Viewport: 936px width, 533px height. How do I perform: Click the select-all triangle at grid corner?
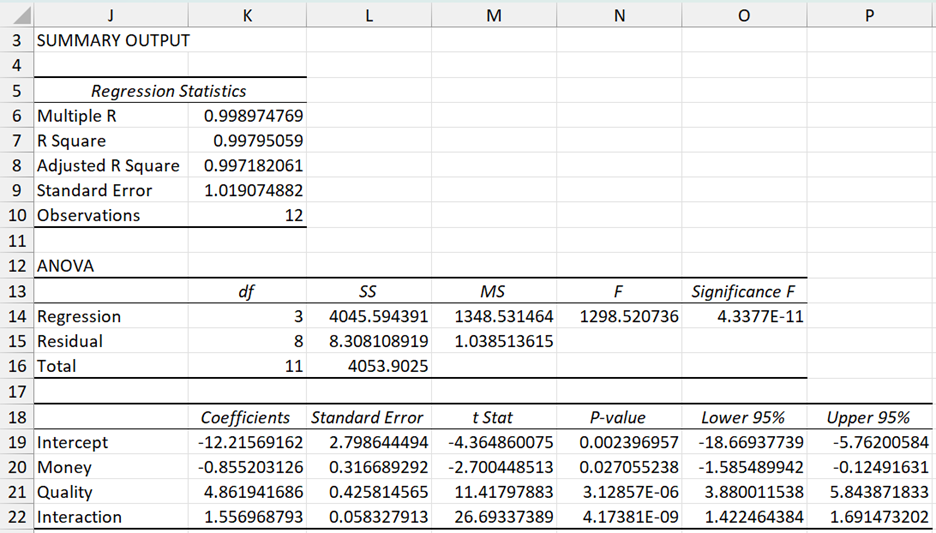pyautogui.click(x=16, y=16)
